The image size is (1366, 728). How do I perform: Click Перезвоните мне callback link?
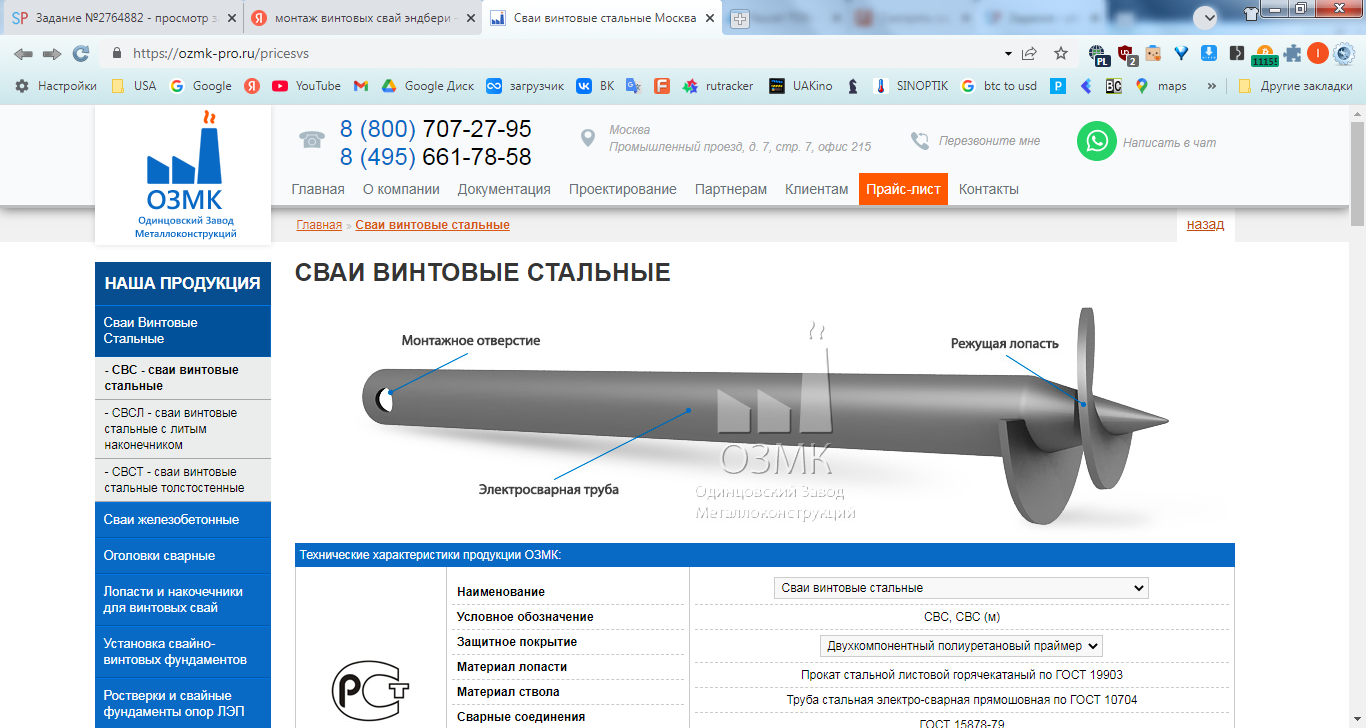click(989, 141)
